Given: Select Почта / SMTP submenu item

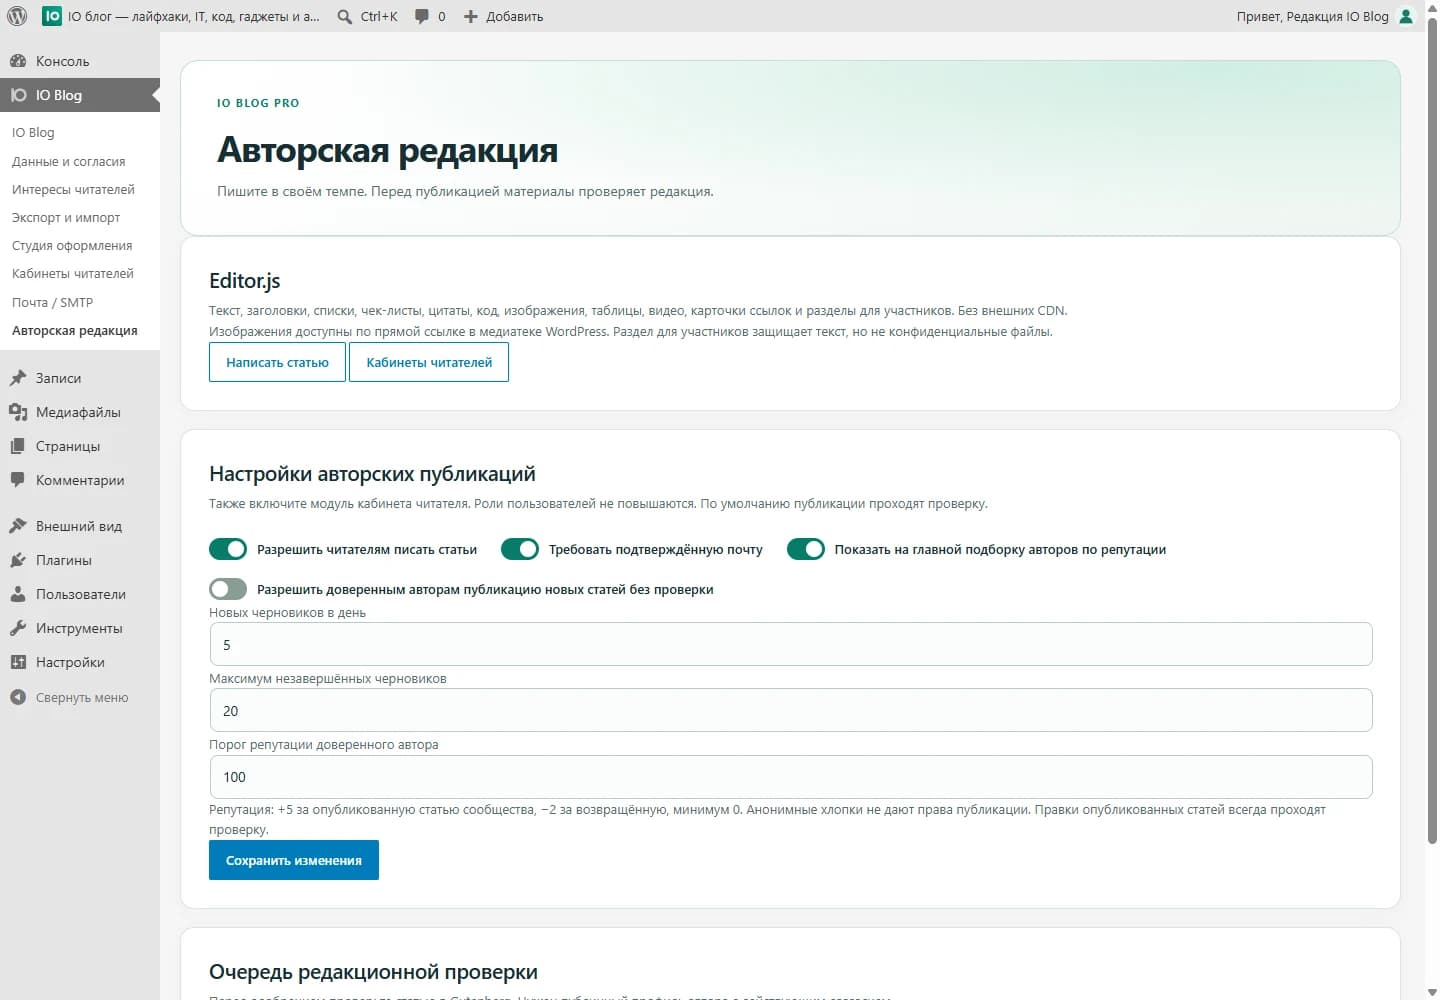Looking at the screenshot, I should pos(52,302).
